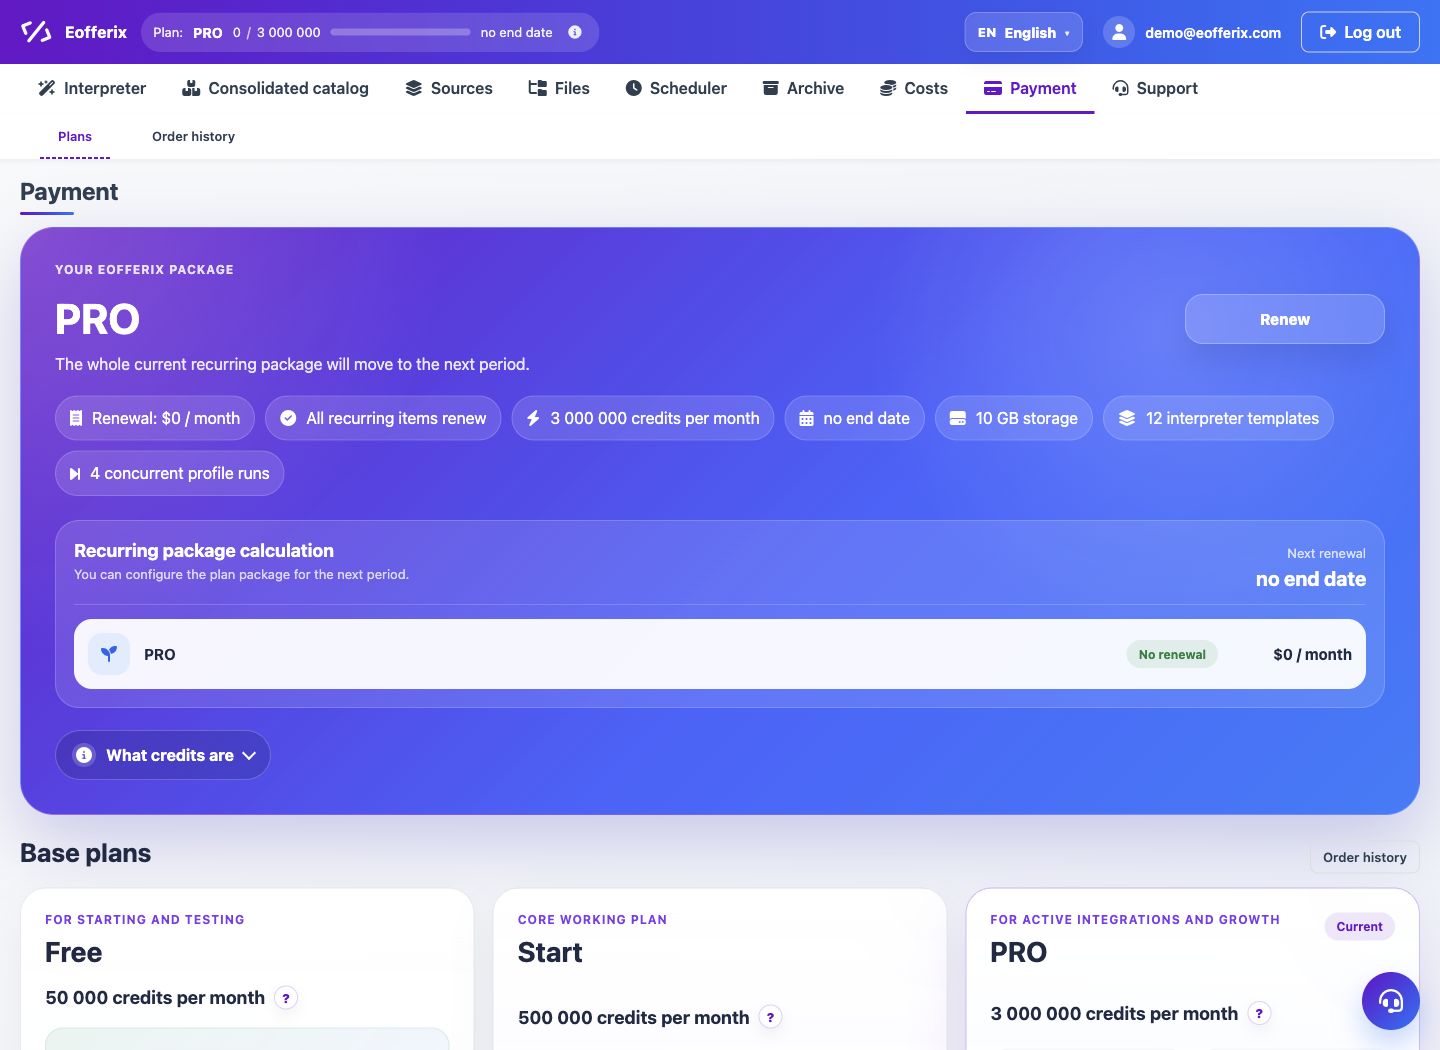The width and height of the screenshot is (1440, 1050).
Task: Open the Support page
Action: click(1155, 88)
